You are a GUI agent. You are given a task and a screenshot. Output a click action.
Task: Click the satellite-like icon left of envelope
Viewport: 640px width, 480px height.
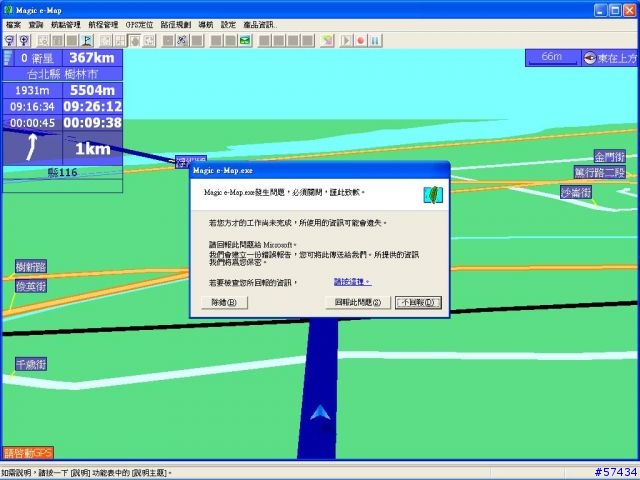182,40
